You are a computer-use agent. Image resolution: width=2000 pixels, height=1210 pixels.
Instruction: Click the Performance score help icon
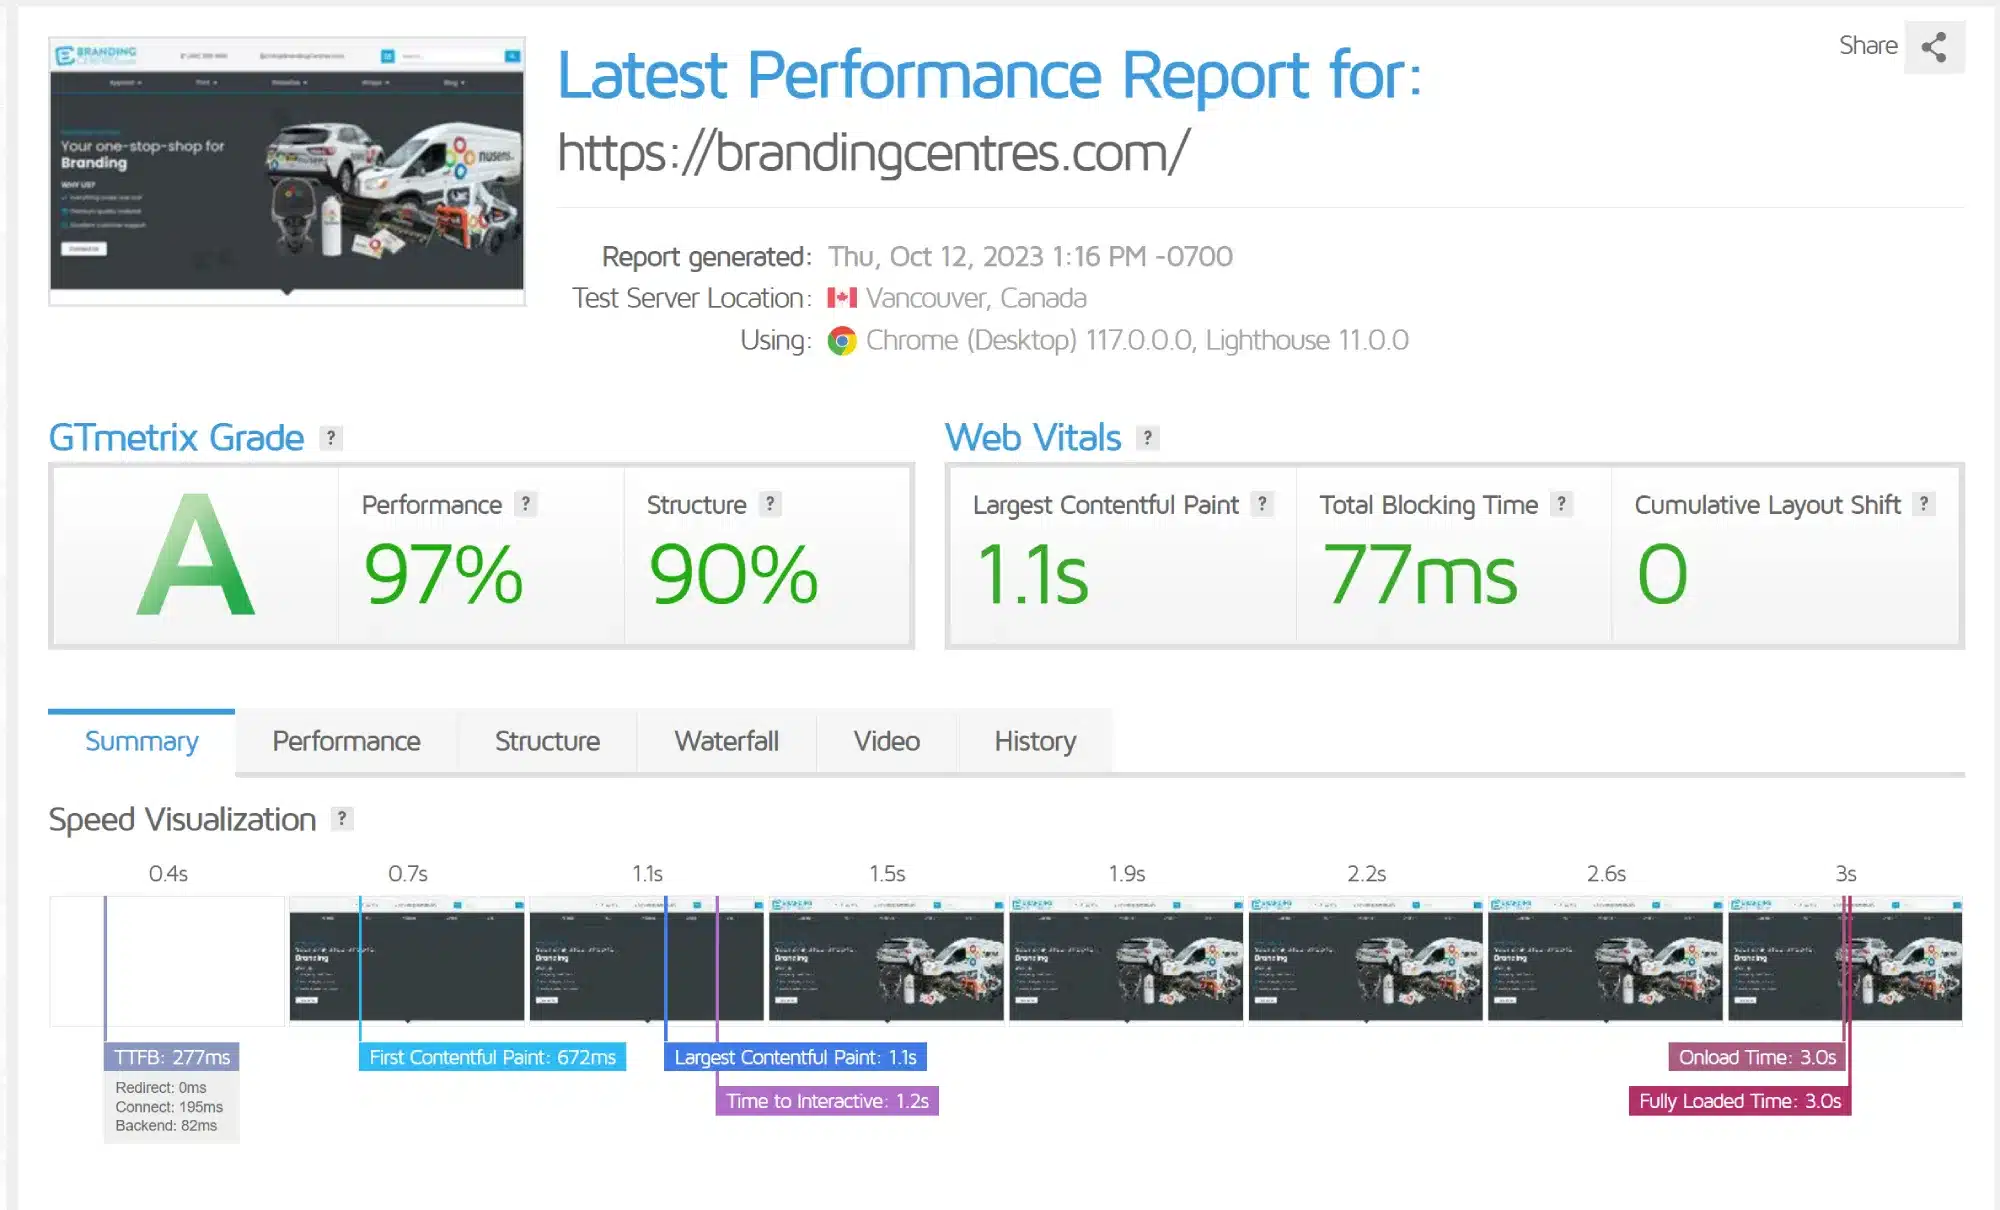(528, 504)
